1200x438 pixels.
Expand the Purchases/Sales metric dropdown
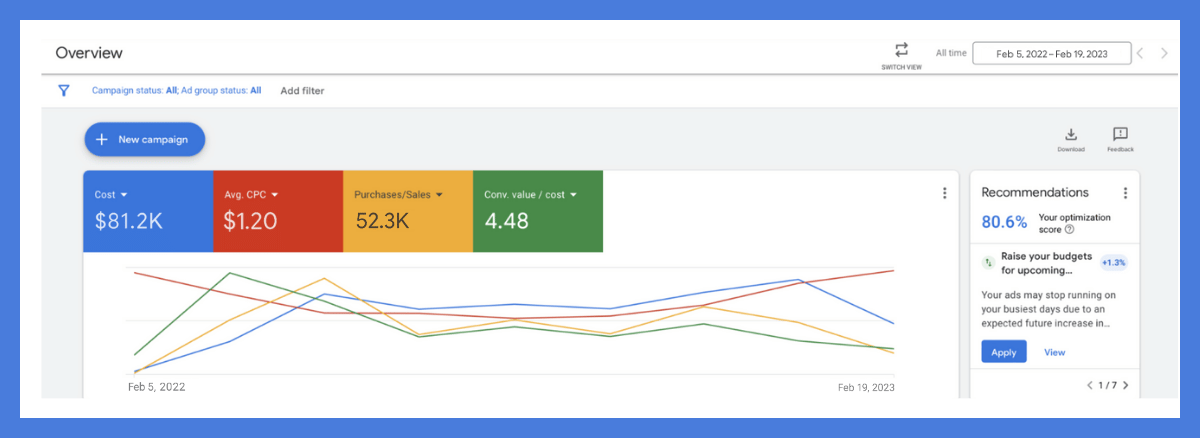[x=438, y=195]
